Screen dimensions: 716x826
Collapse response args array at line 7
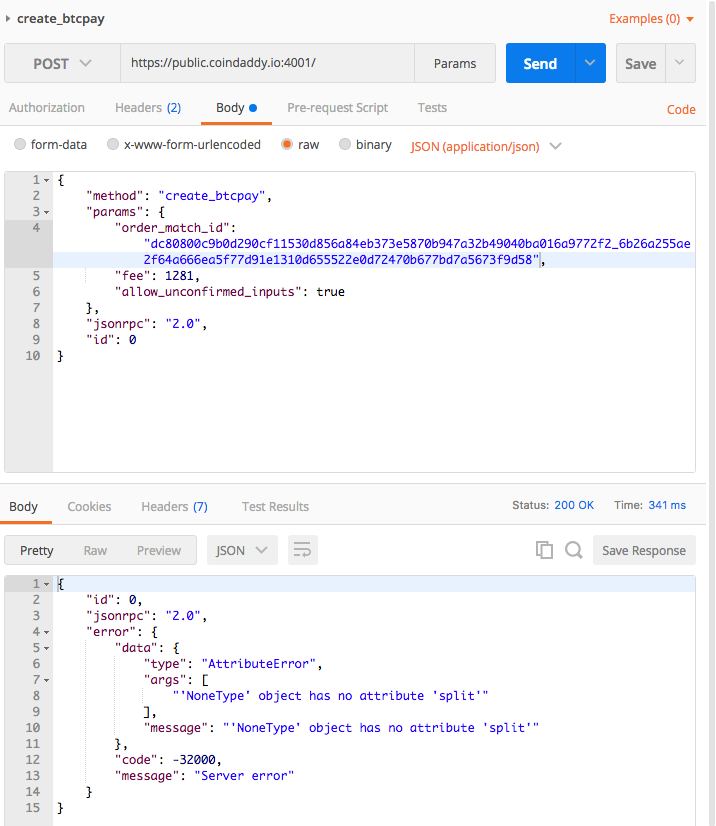point(46,681)
